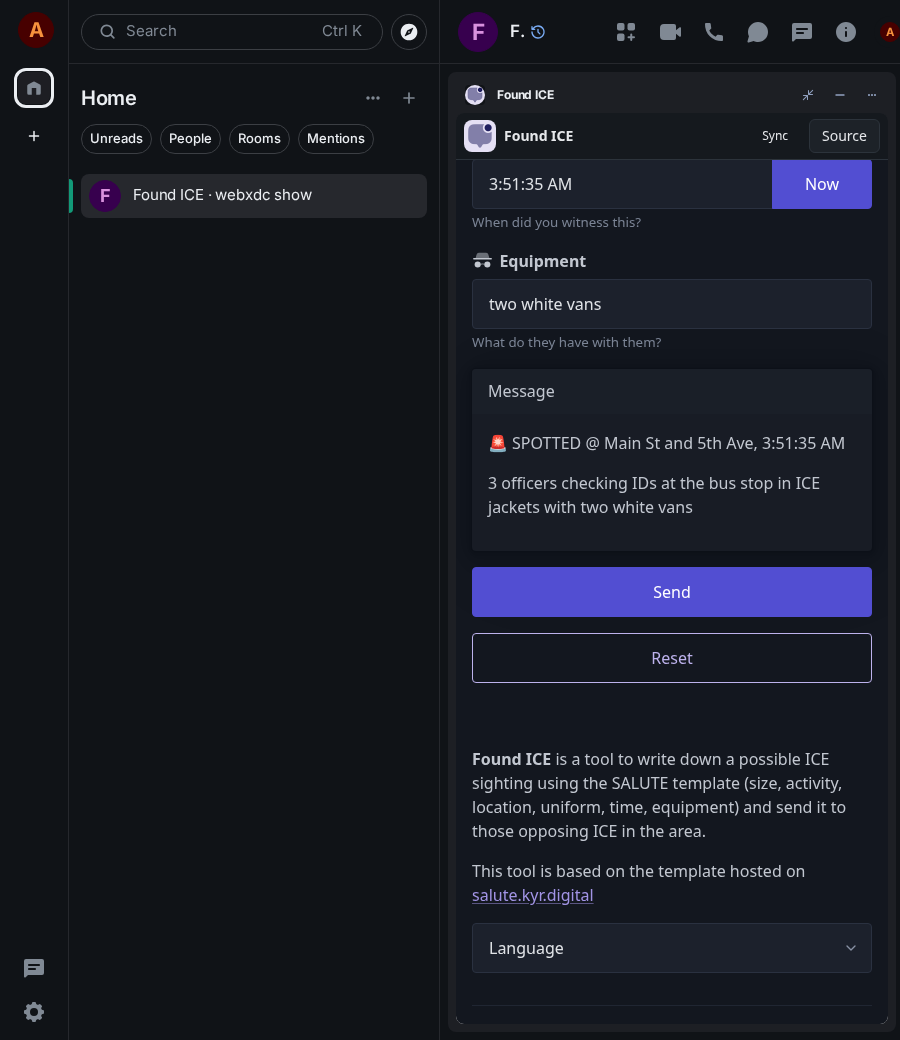The width and height of the screenshot is (900, 1040).
Task: Collapse the Found ICE widget view
Action: [x=808, y=95]
